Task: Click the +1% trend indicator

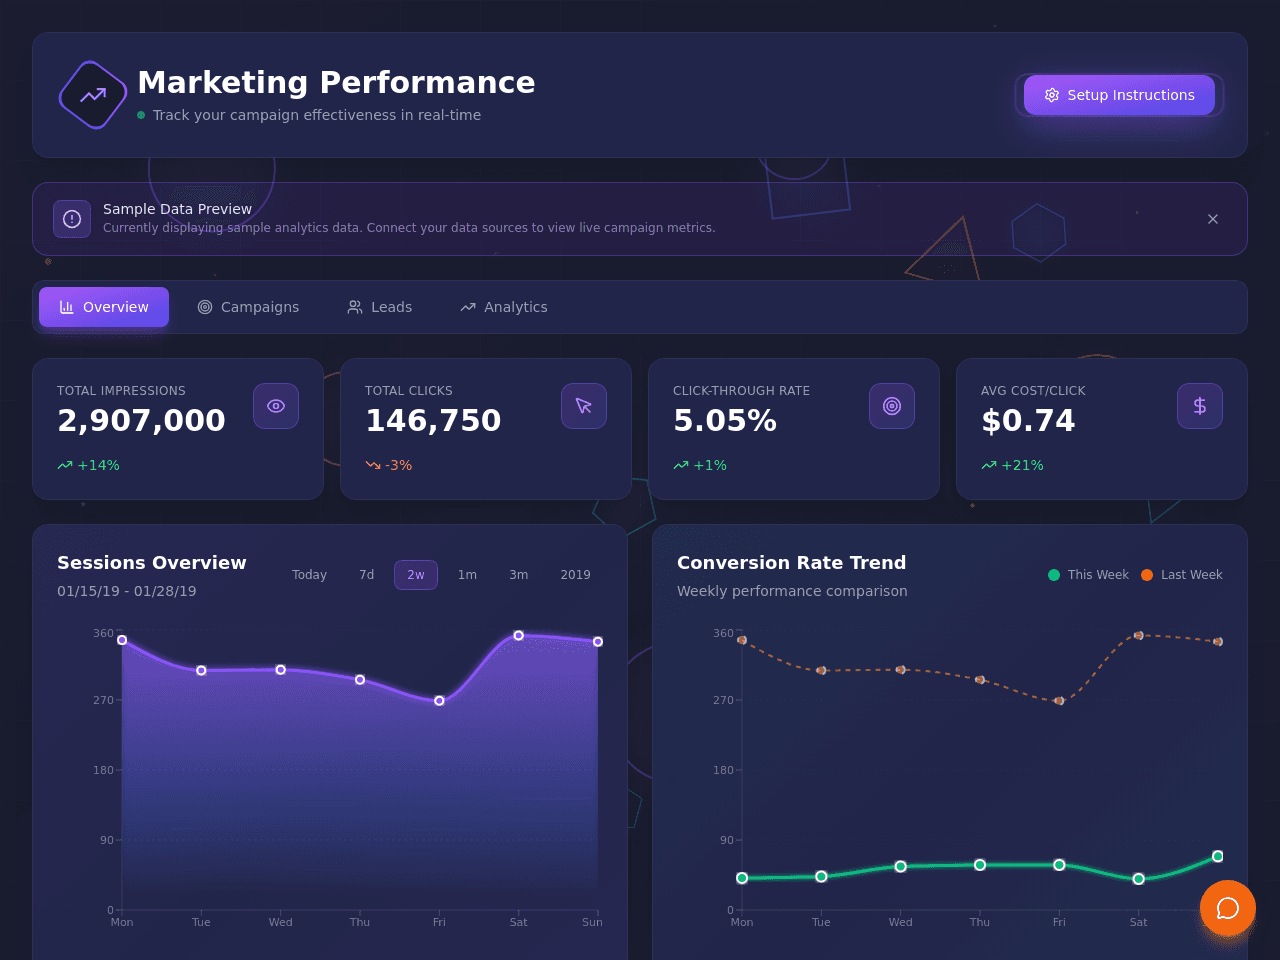Action: tap(700, 465)
